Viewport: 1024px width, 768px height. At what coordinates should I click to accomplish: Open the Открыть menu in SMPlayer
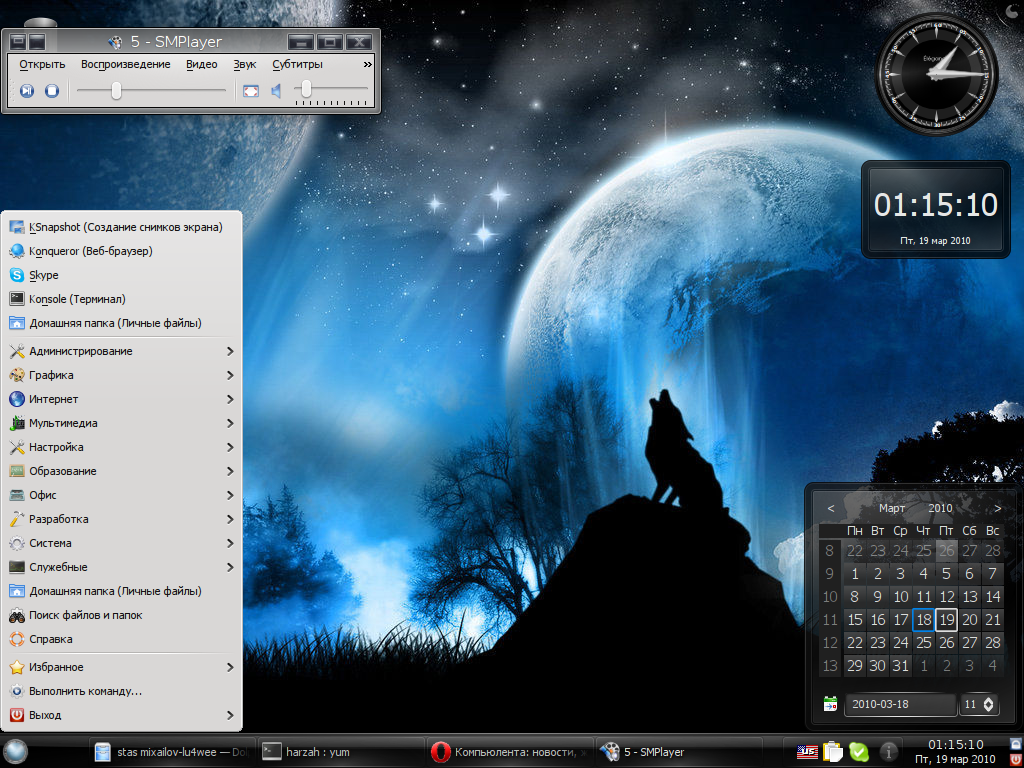pos(42,64)
